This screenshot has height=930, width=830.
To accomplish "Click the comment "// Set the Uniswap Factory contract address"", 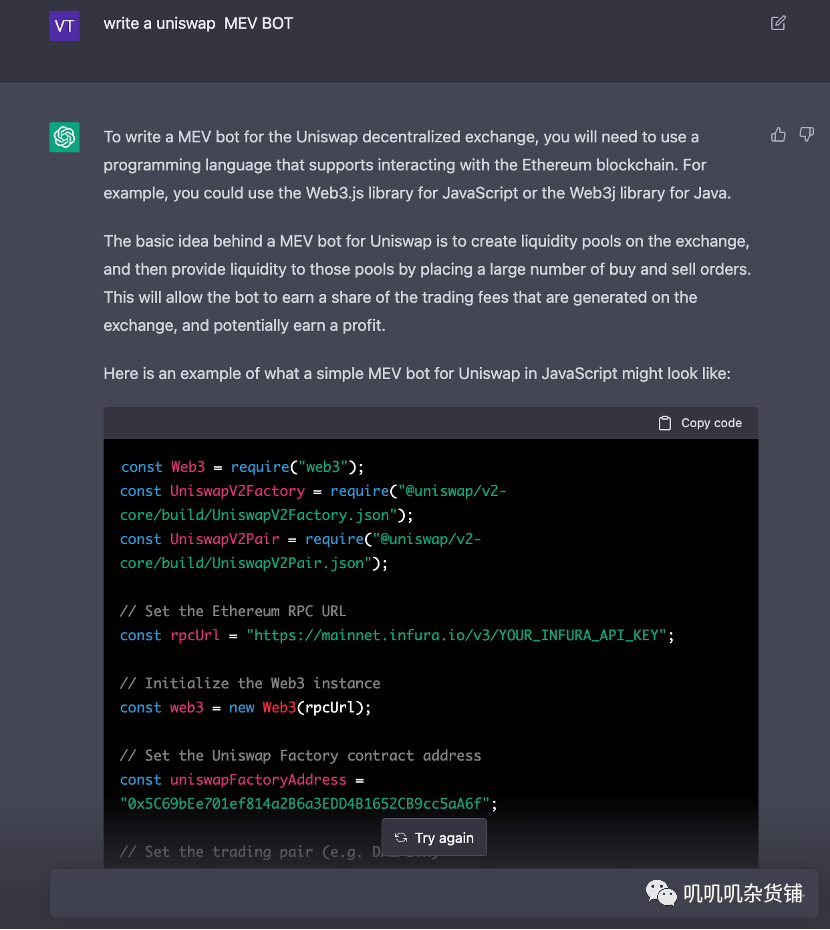I will coord(300,756).
